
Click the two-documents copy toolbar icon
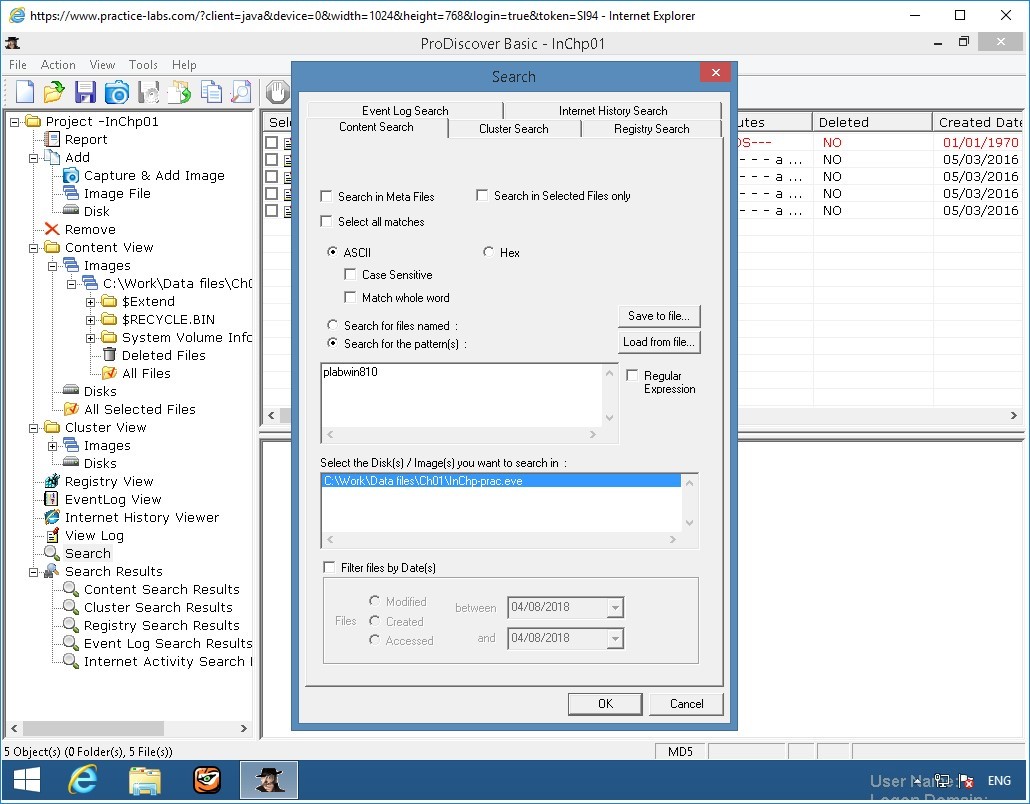[211, 92]
